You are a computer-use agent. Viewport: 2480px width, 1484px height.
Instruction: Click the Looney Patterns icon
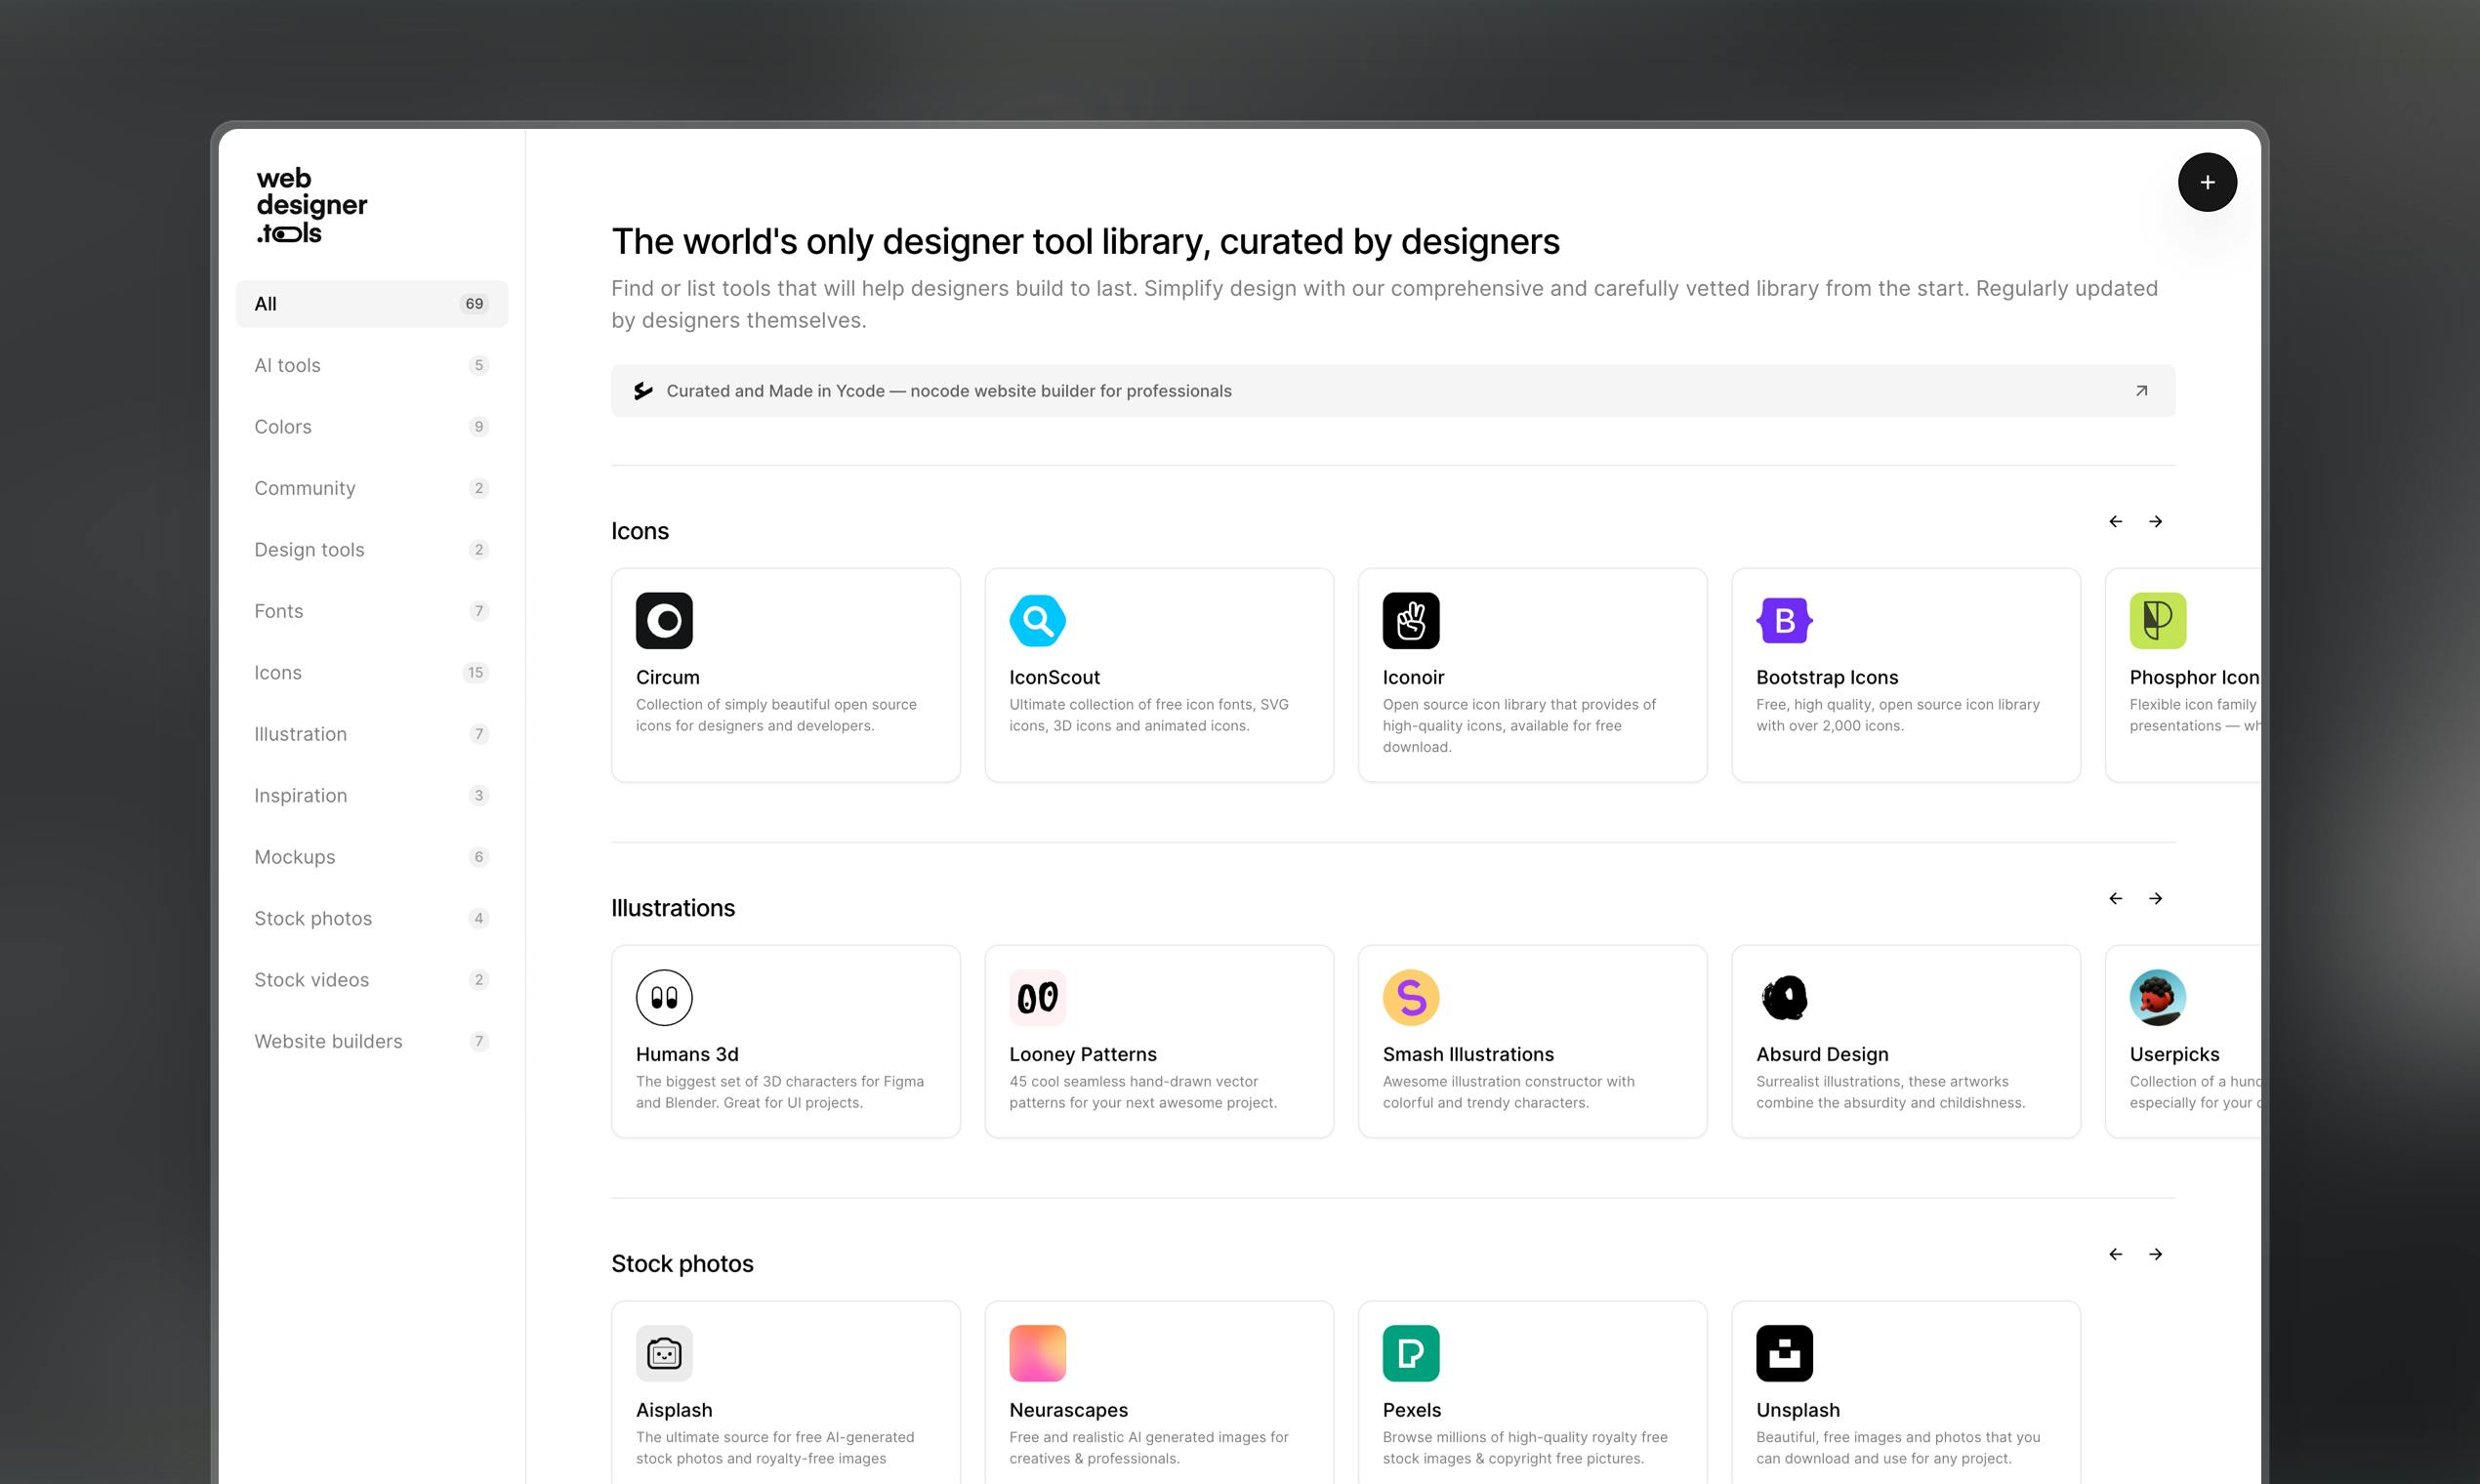pos(1037,997)
